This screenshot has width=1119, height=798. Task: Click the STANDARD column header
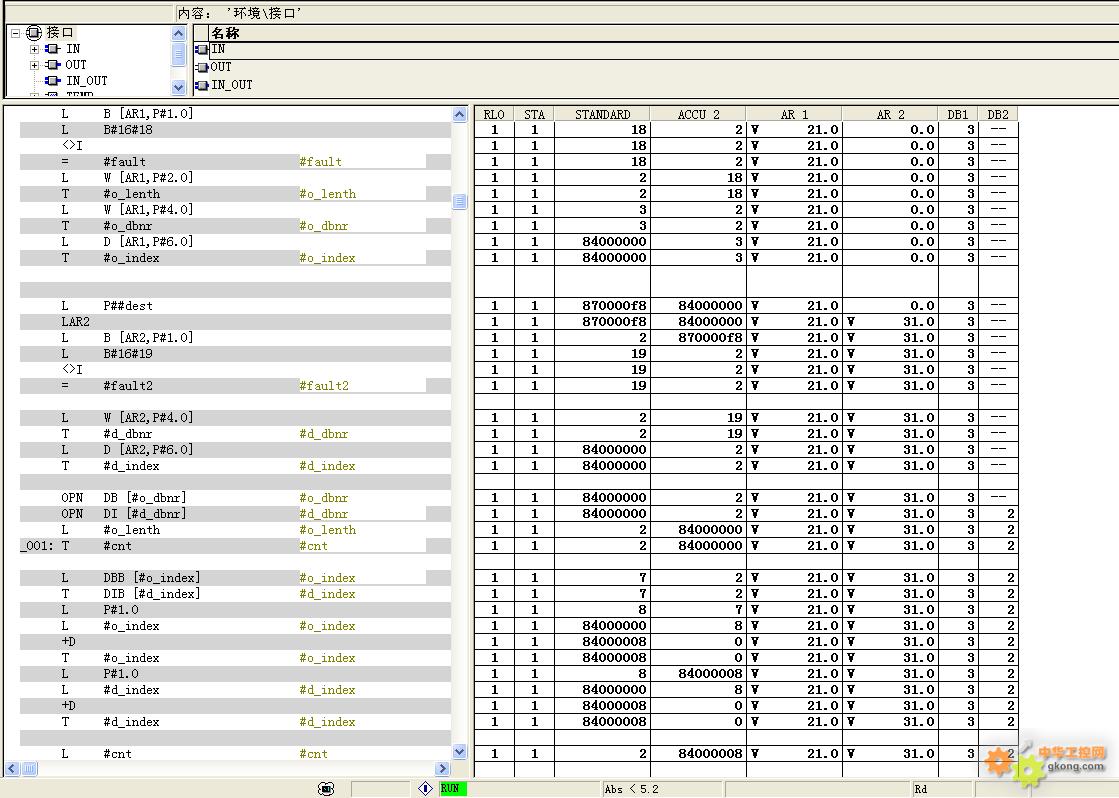pyautogui.click(x=602, y=114)
